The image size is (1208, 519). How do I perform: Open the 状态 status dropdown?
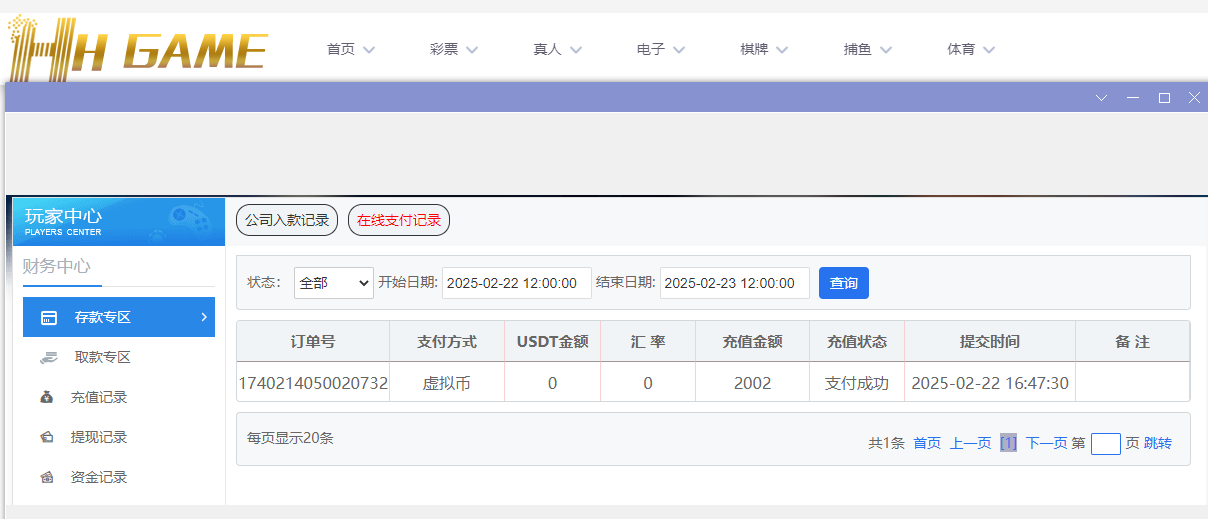[x=333, y=283]
